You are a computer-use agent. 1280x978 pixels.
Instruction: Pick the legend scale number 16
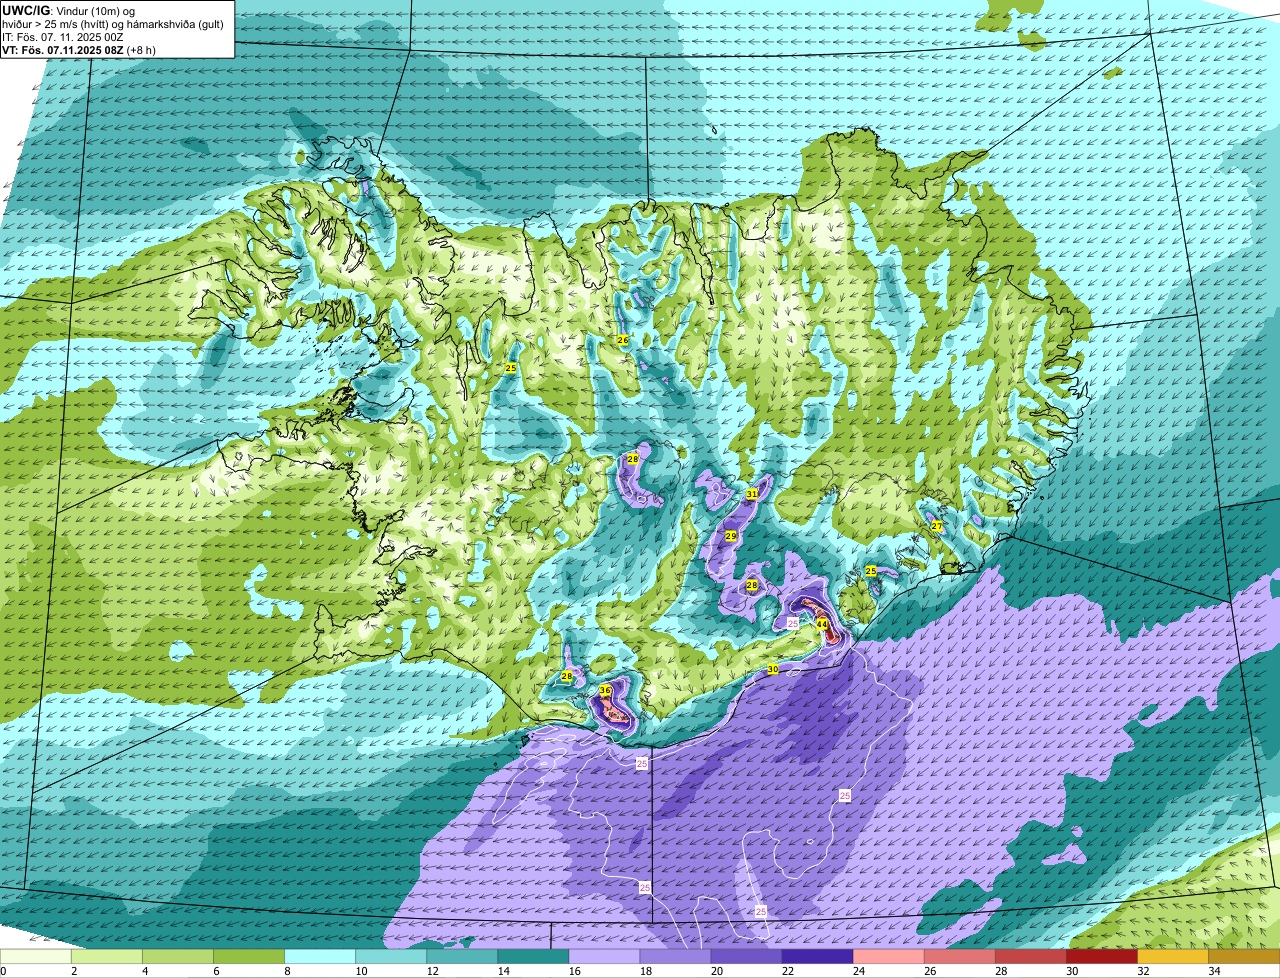click(573, 971)
